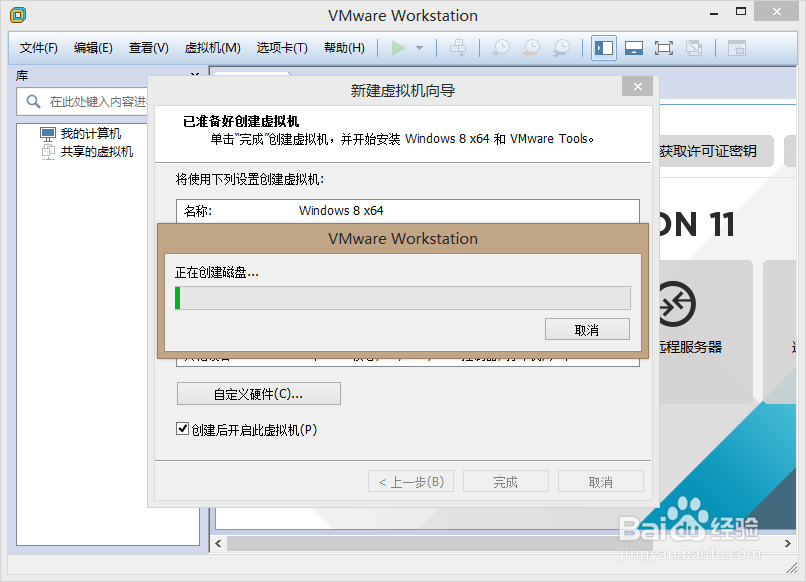Maximize the VMware Workstation window
This screenshot has width=806, height=582.
point(741,11)
